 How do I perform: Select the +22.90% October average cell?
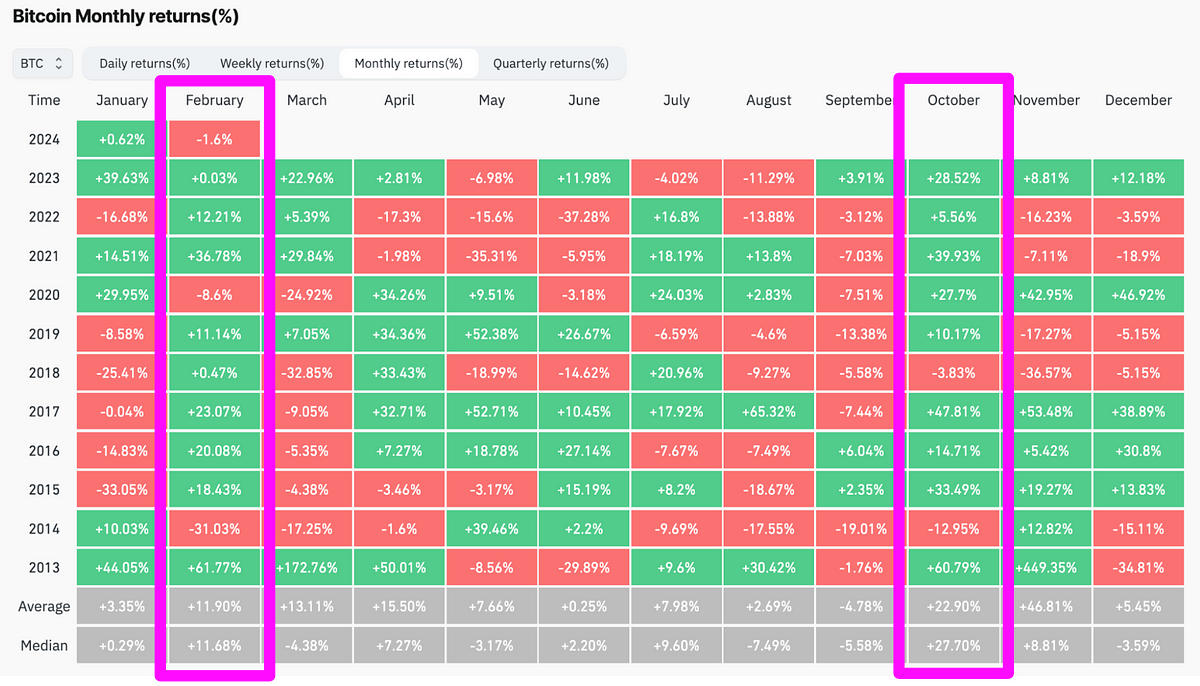click(x=954, y=606)
